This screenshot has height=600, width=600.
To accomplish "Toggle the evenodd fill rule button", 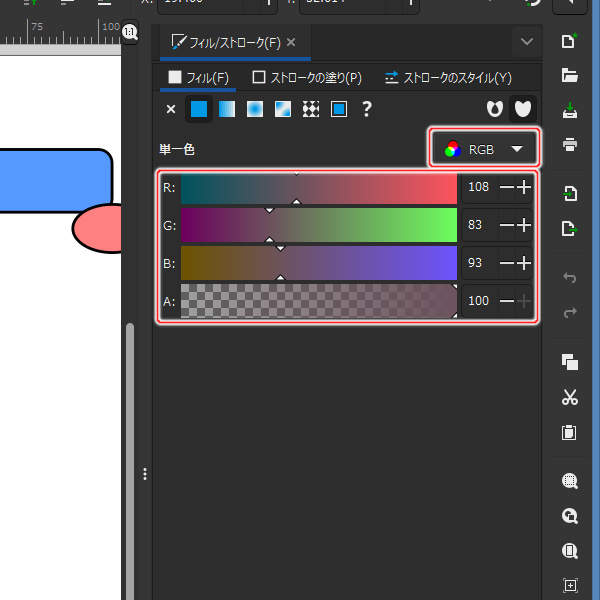I will click(x=494, y=109).
